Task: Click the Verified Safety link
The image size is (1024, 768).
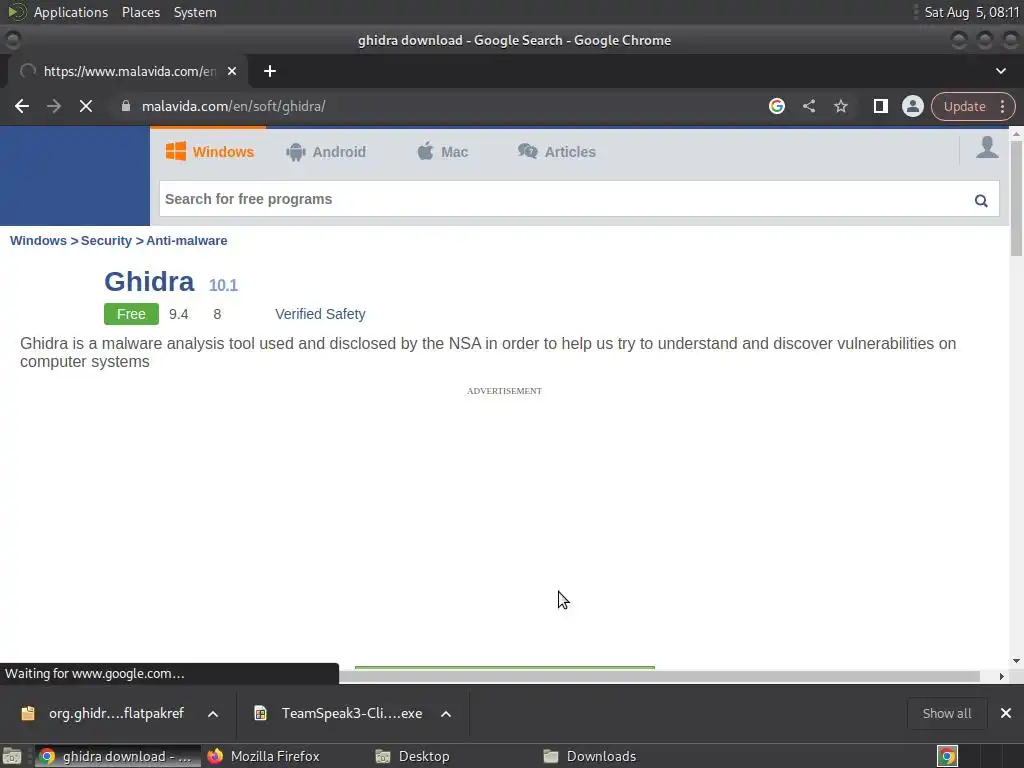Action: coord(320,314)
